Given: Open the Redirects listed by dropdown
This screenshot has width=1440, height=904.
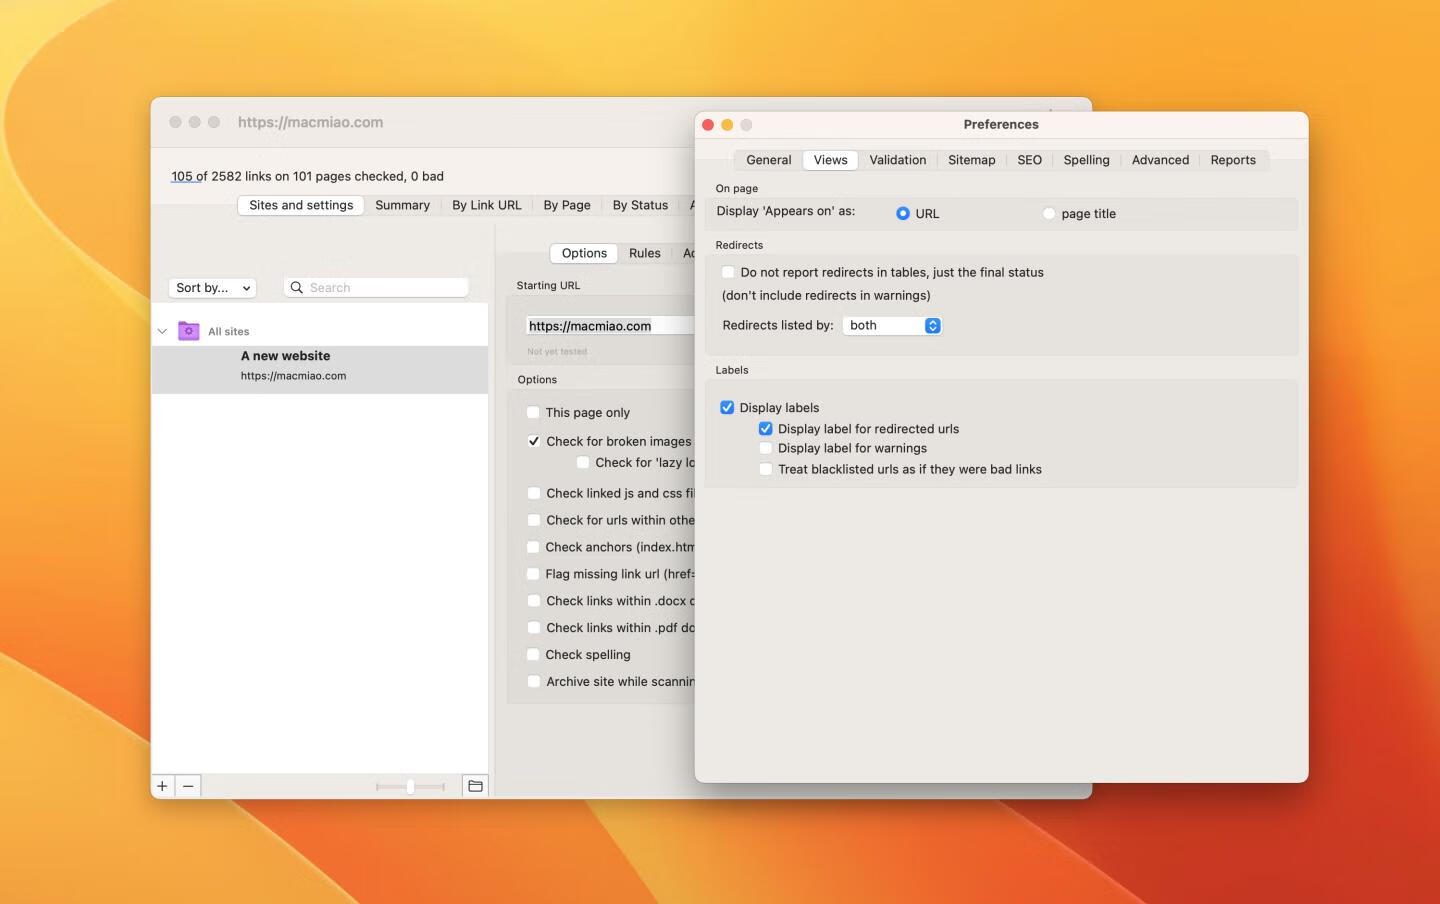Looking at the screenshot, I should pyautogui.click(x=892, y=326).
